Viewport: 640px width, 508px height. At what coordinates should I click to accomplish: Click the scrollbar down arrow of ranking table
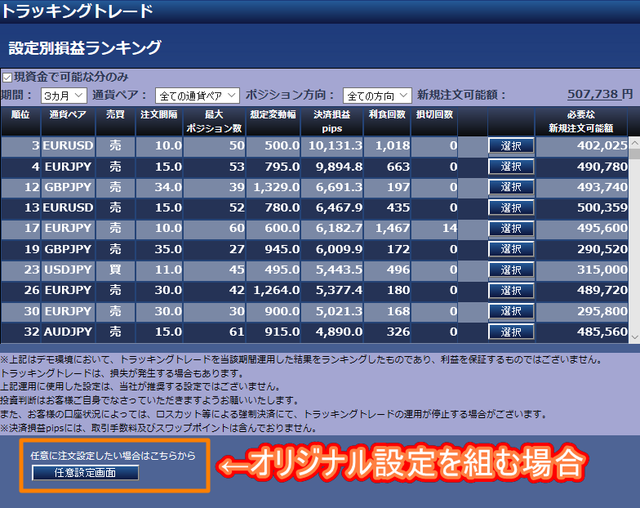point(635,337)
